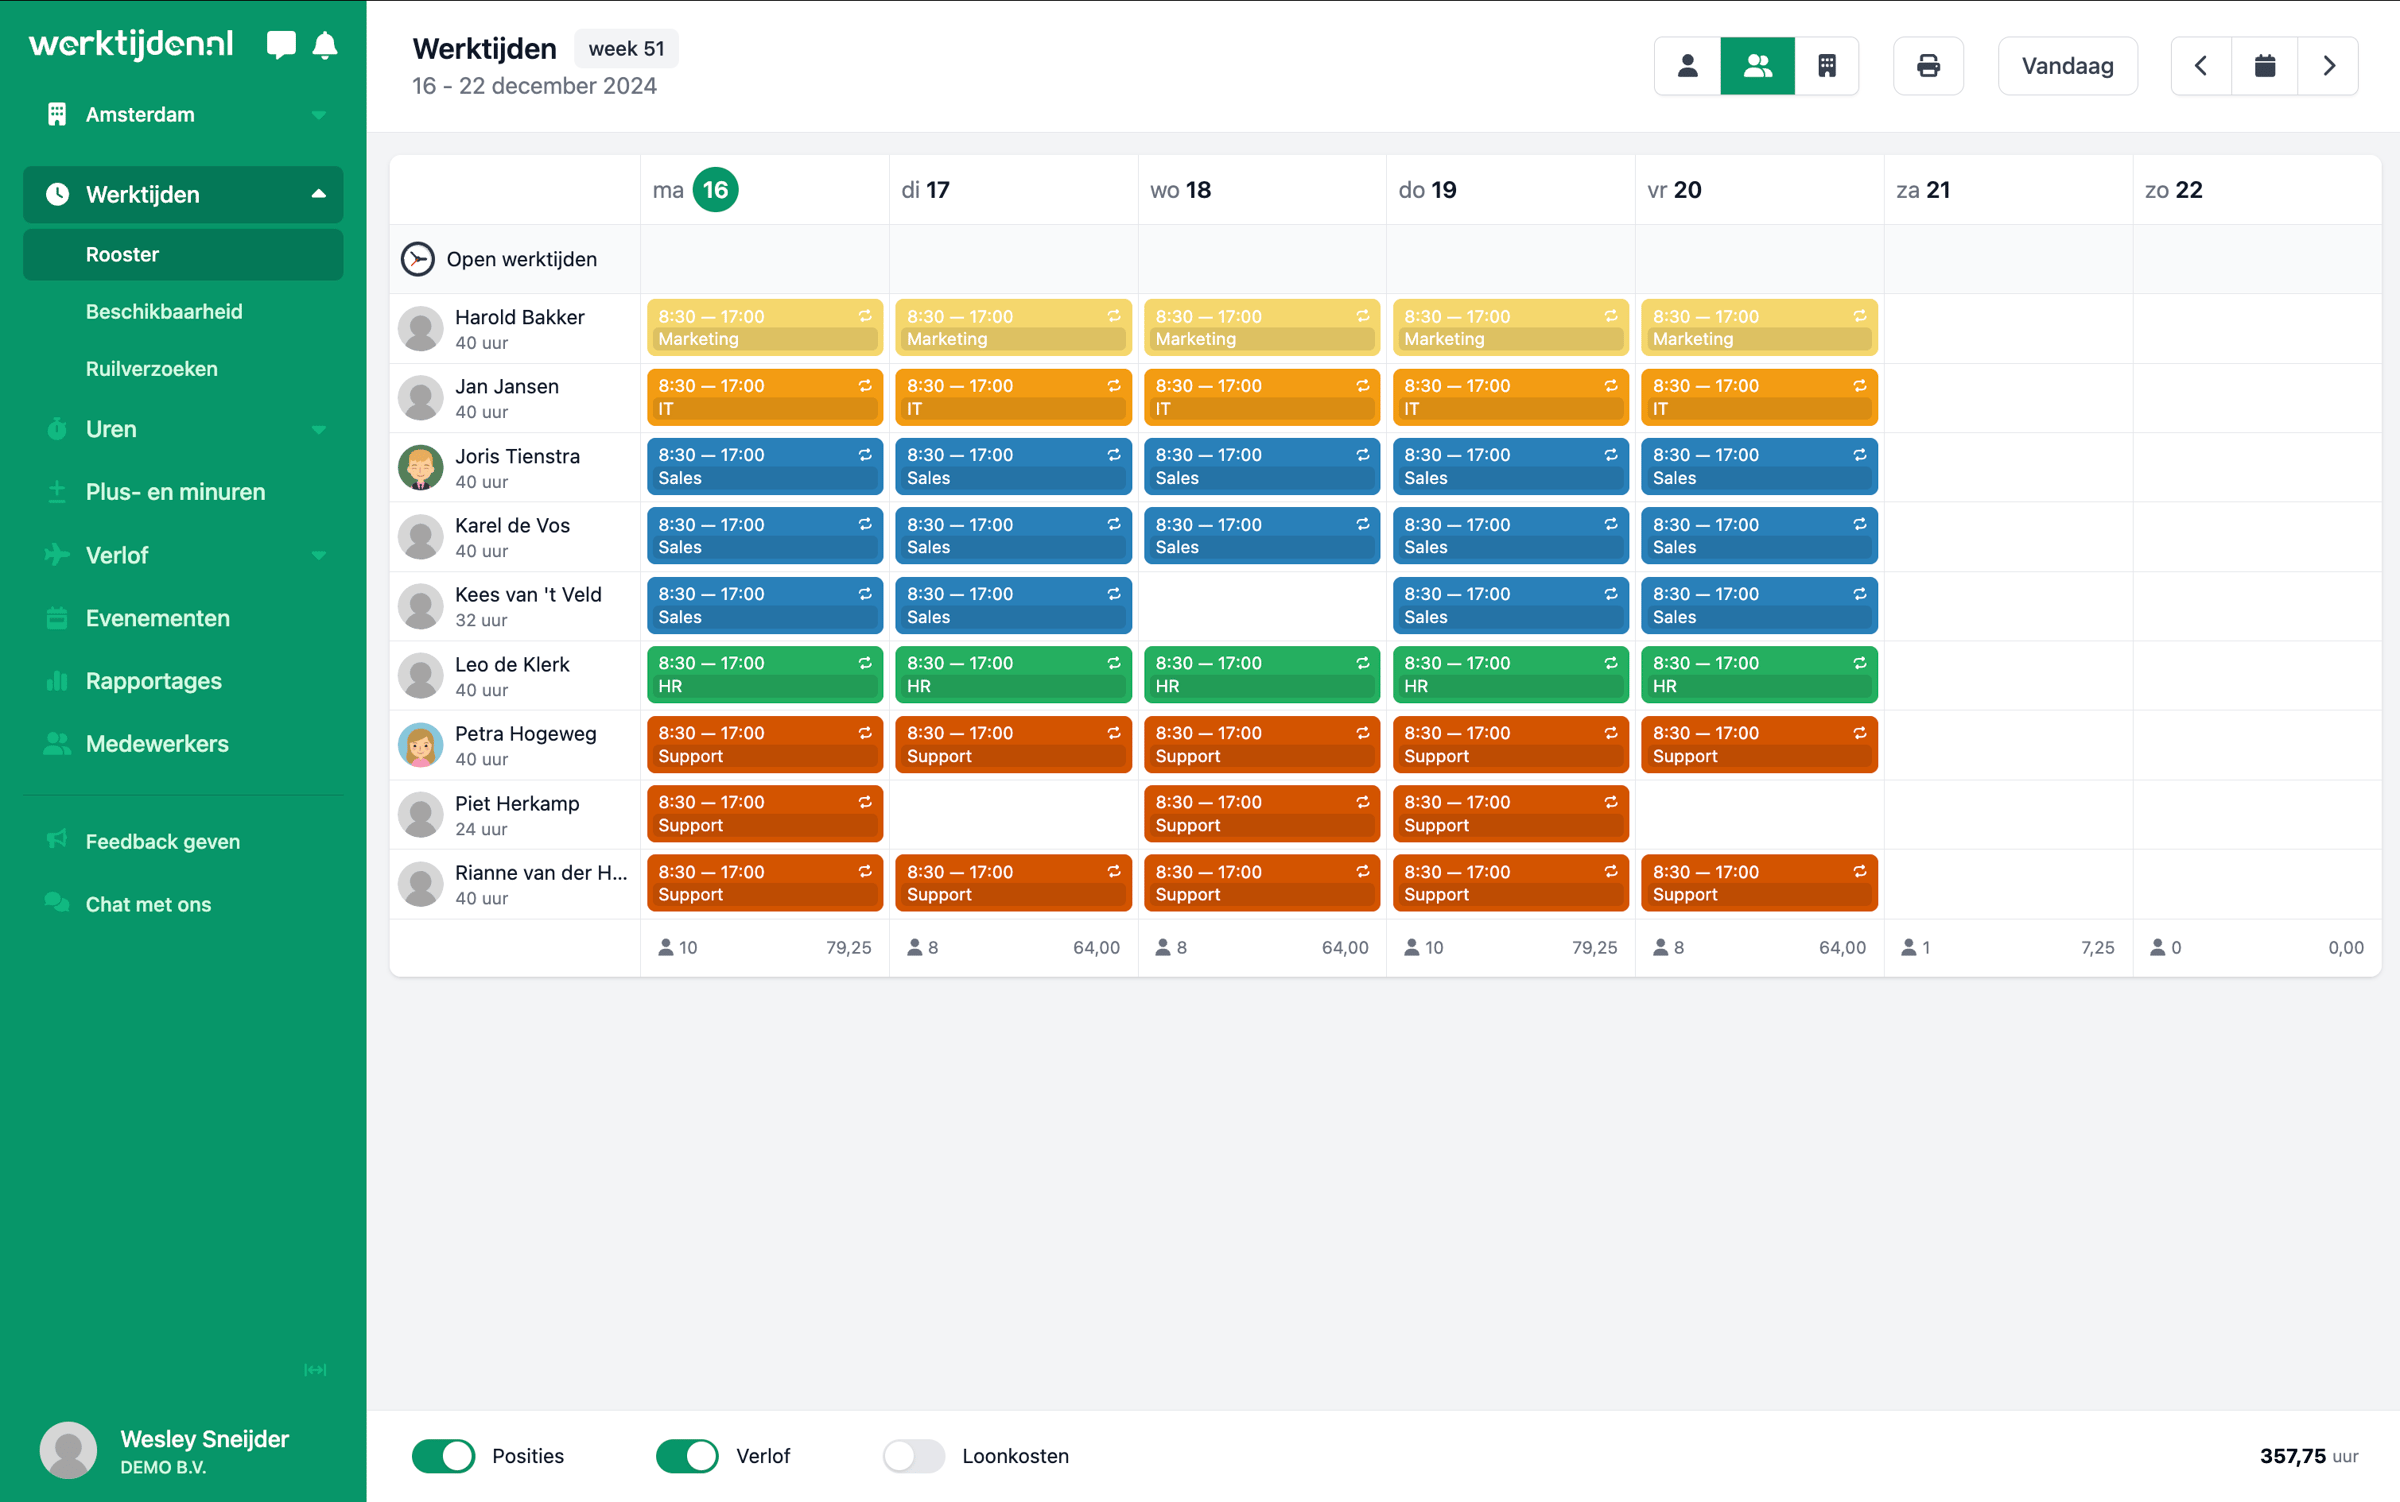Print the schedule
This screenshot has height=1502, width=2400.
tap(1928, 66)
